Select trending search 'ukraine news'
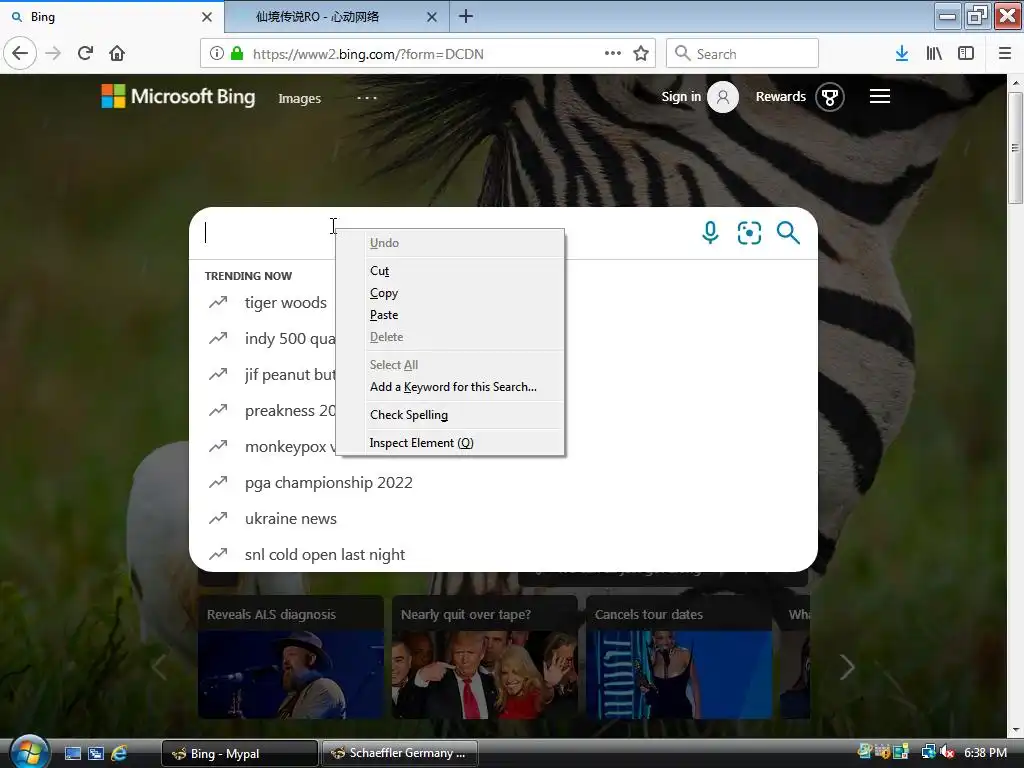1024x768 pixels. (x=291, y=519)
